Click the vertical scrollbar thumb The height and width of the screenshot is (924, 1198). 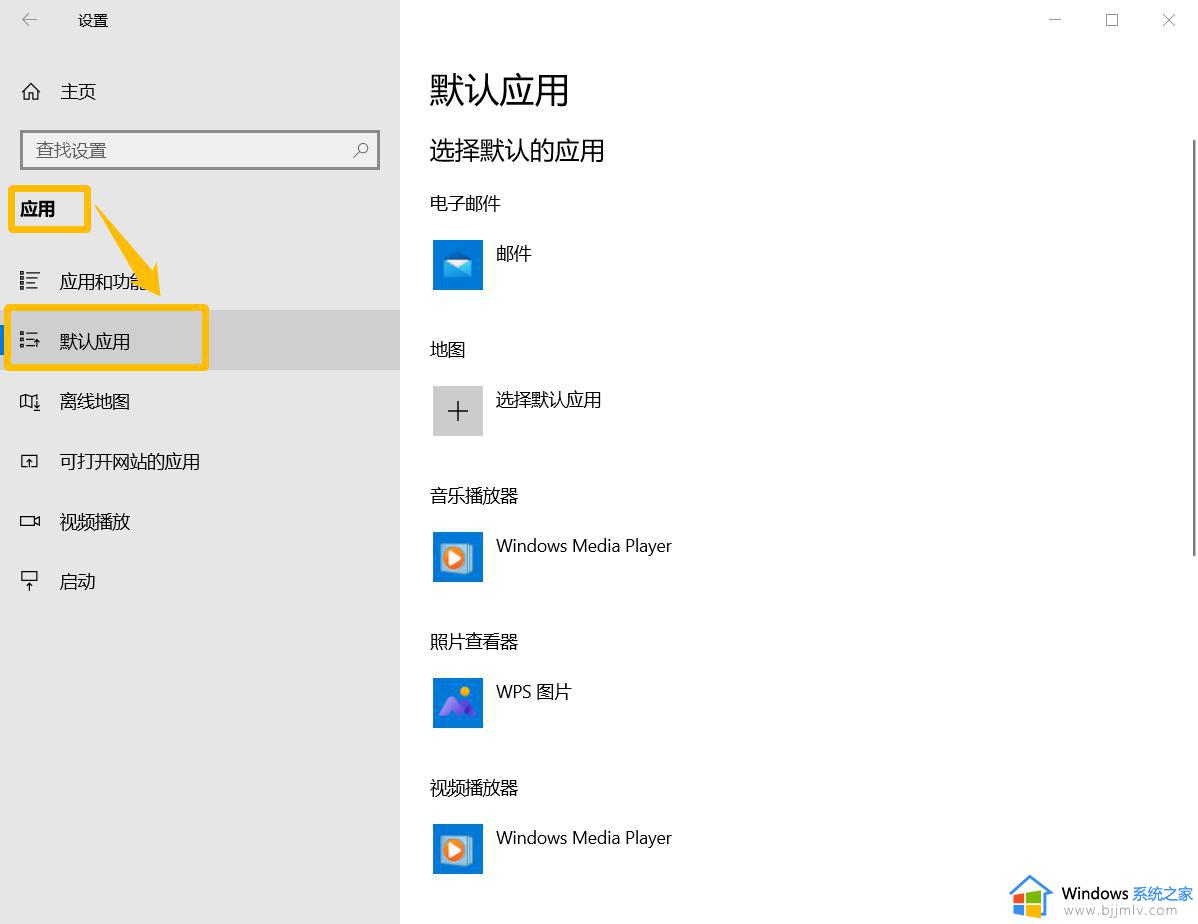click(x=1193, y=348)
